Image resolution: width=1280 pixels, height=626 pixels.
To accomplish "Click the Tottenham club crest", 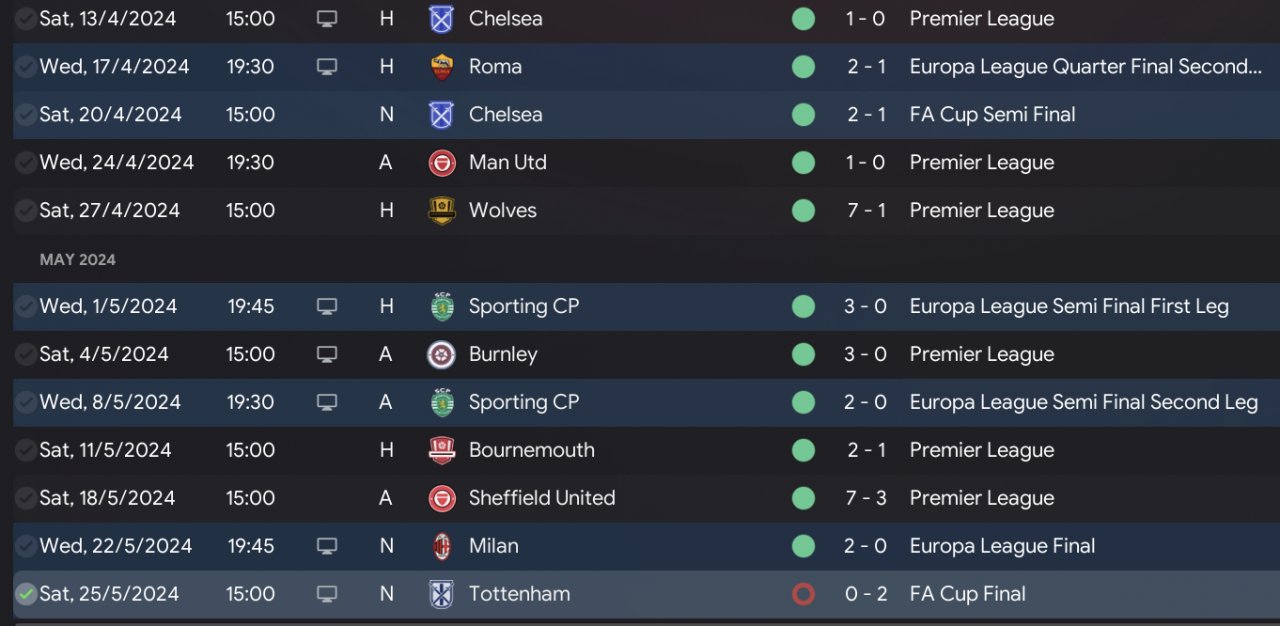I will point(441,594).
